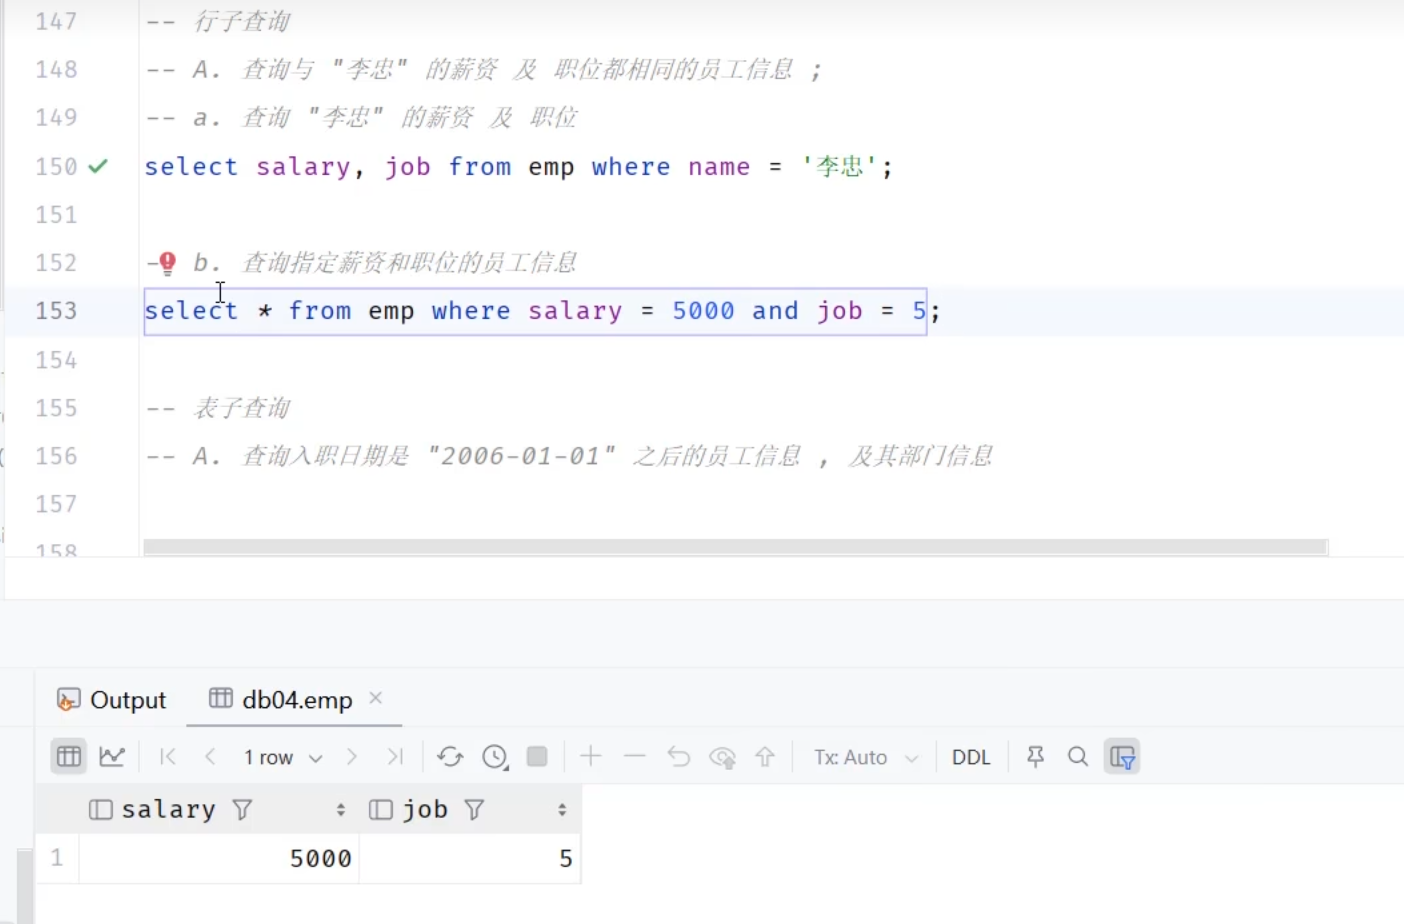Close the db04.emp tab

tap(376, 698)
